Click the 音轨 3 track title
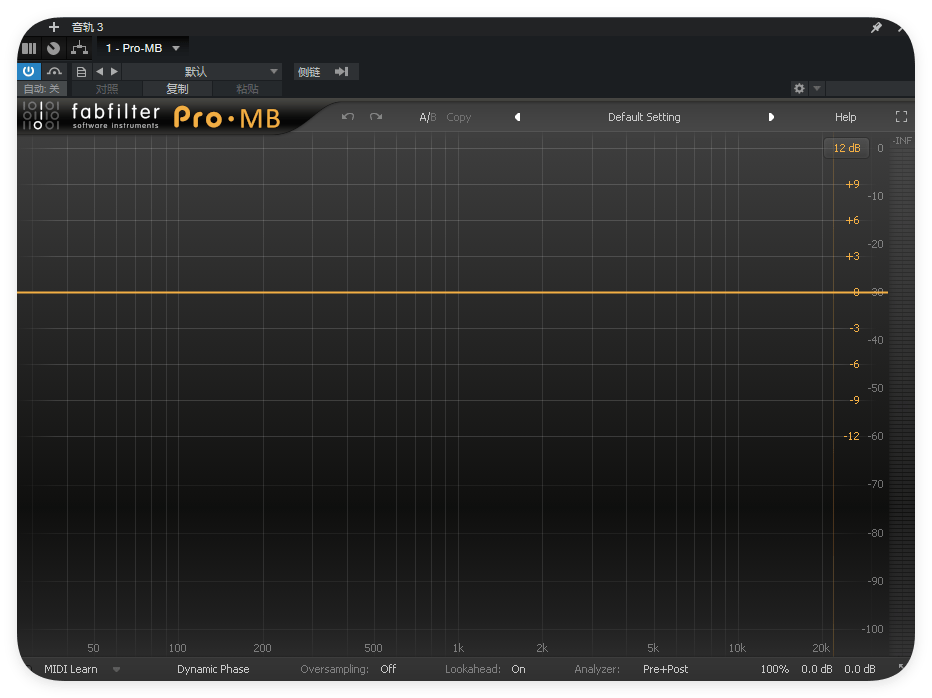932x698 pixels. click(87, 27)
